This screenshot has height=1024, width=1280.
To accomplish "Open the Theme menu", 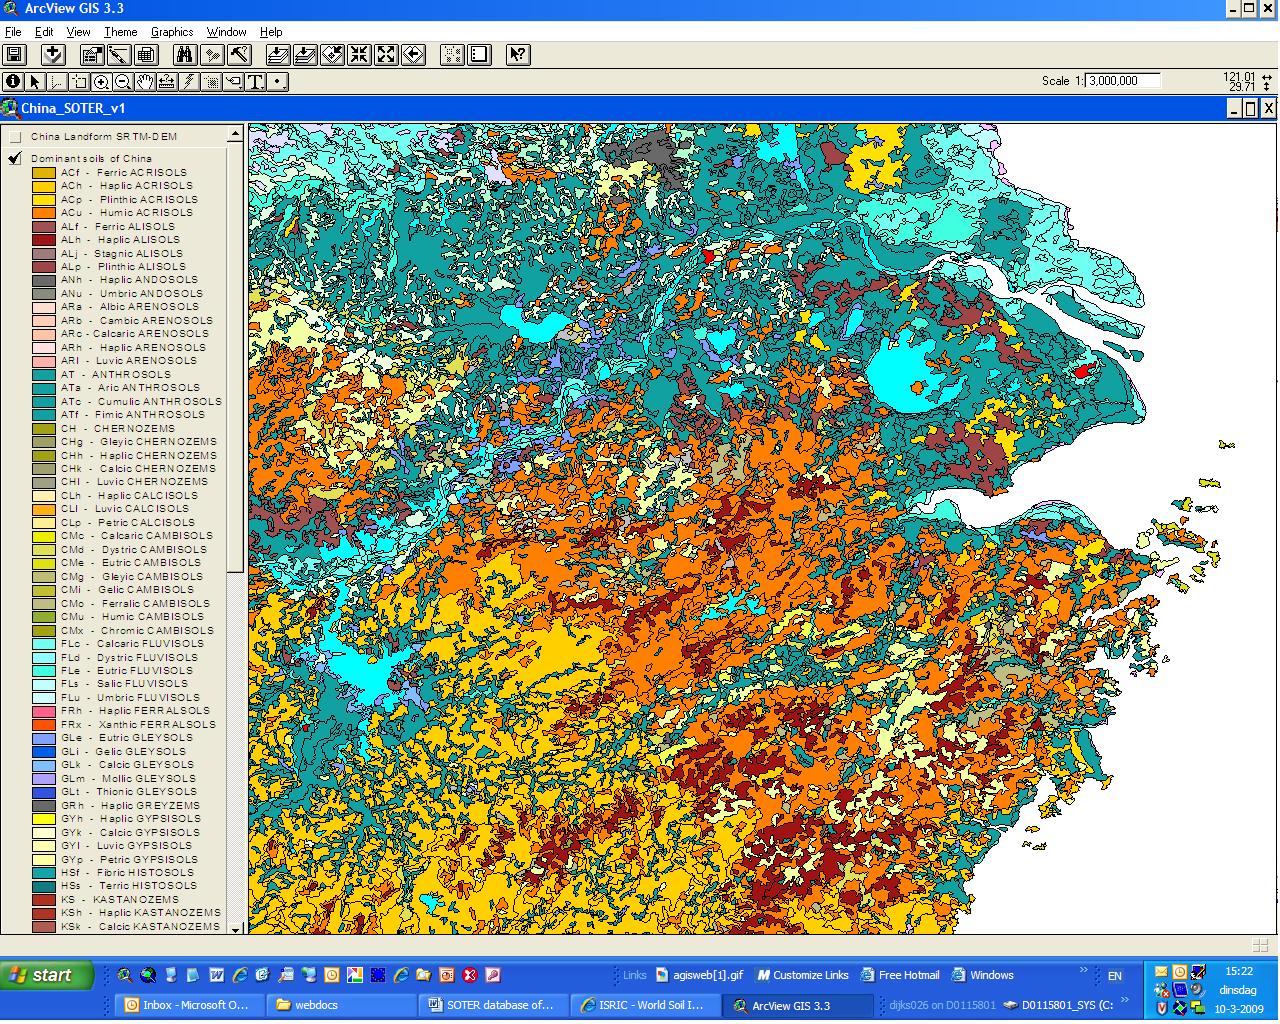I will click(x=120, y=32).
